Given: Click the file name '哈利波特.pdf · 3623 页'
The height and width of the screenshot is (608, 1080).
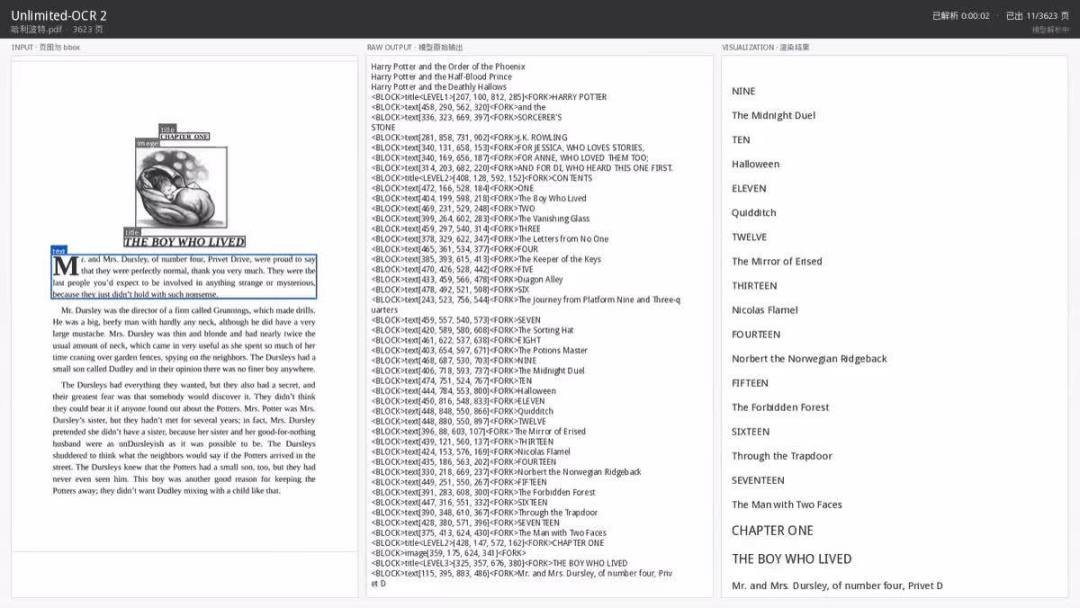Looking at the screenshot, I should pos(57,30).
